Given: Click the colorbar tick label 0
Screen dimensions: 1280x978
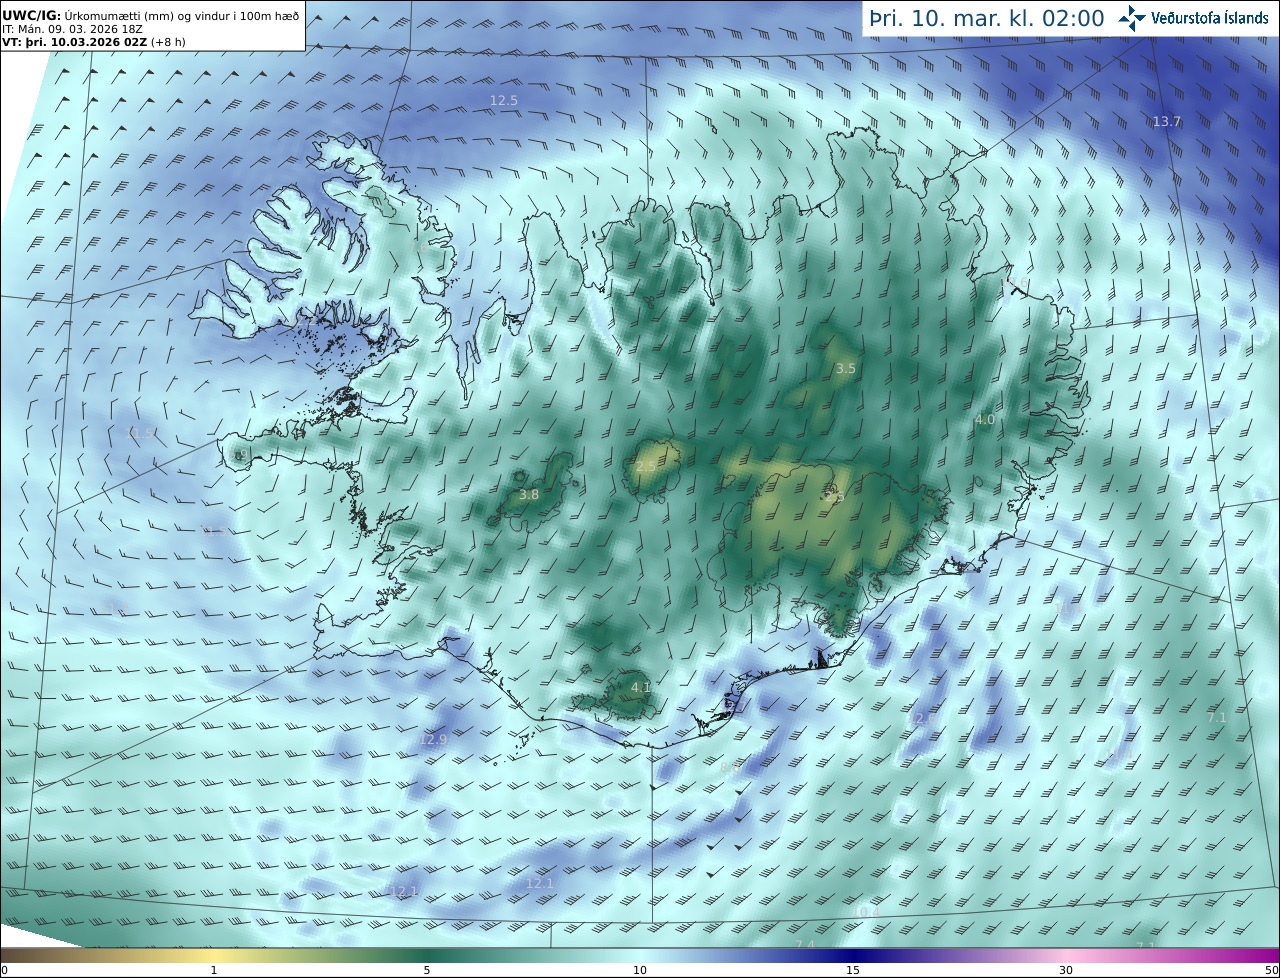Looking at the screenshot, I should (x=4, y=970).
